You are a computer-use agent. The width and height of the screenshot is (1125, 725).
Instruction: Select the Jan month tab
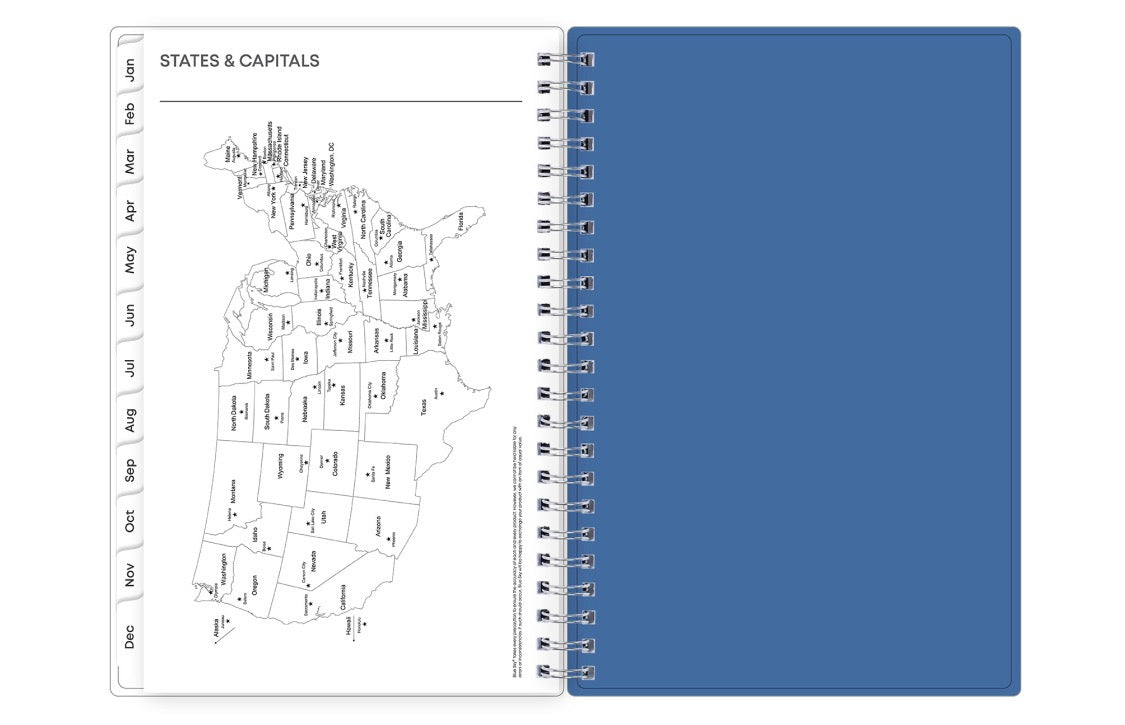coord(130,69)
